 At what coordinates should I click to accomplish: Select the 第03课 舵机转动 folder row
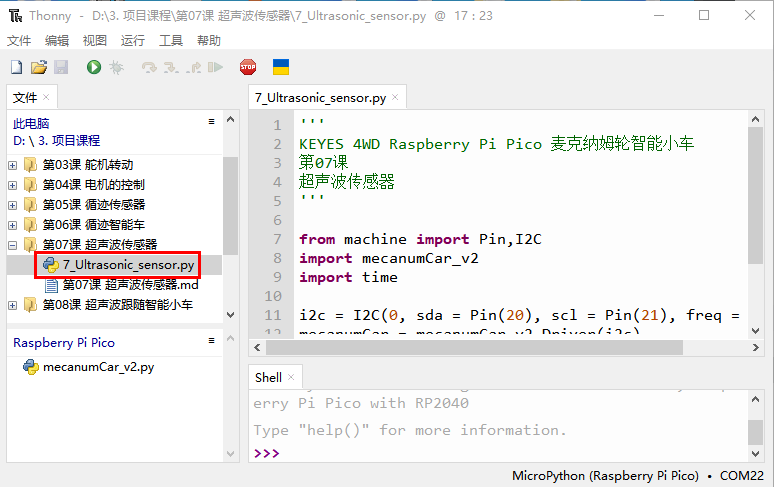click(x=115, y=165)
